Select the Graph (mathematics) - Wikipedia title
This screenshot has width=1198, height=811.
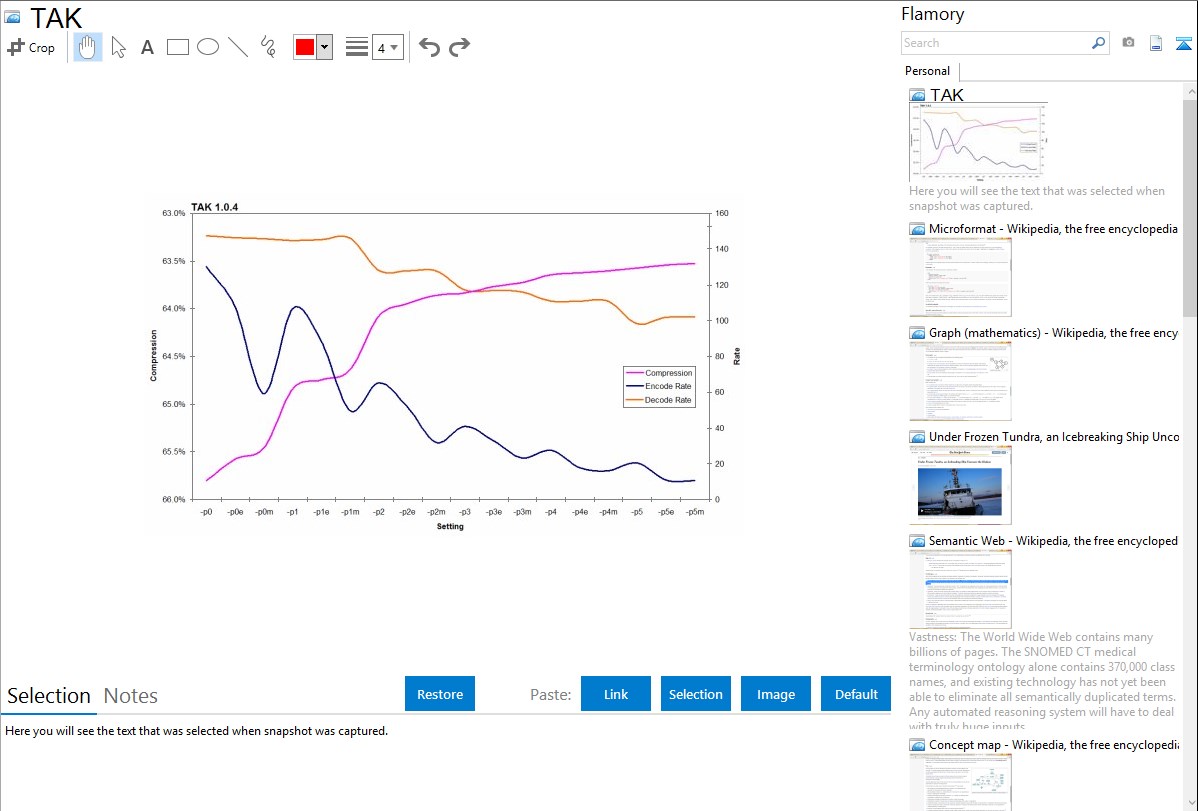pos(1054,333)
